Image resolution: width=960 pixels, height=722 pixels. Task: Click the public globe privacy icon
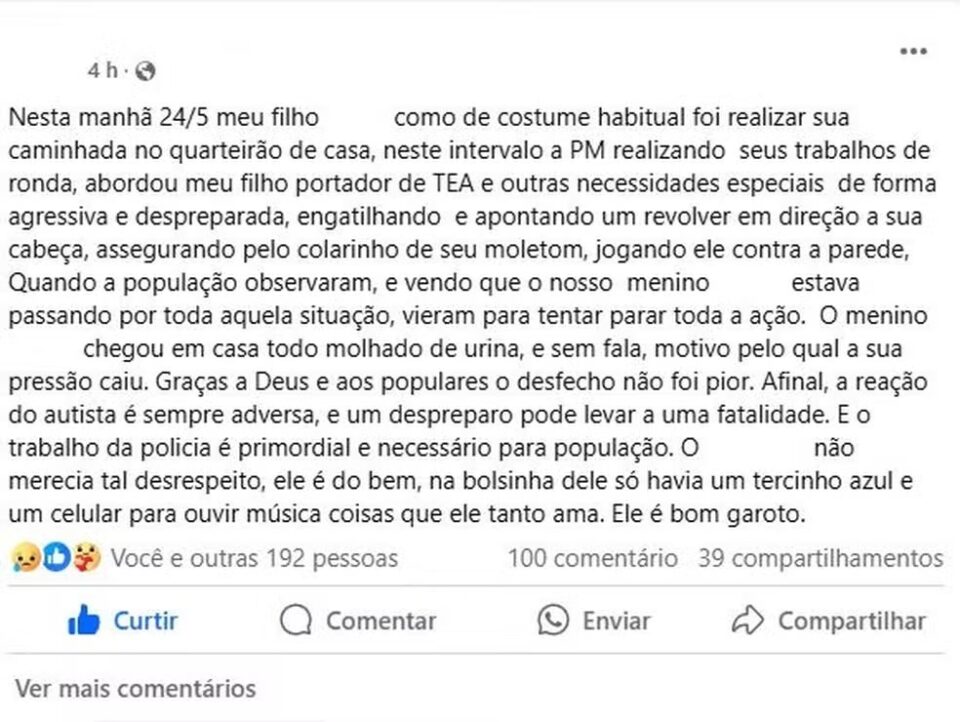click(x=145, y=71)
